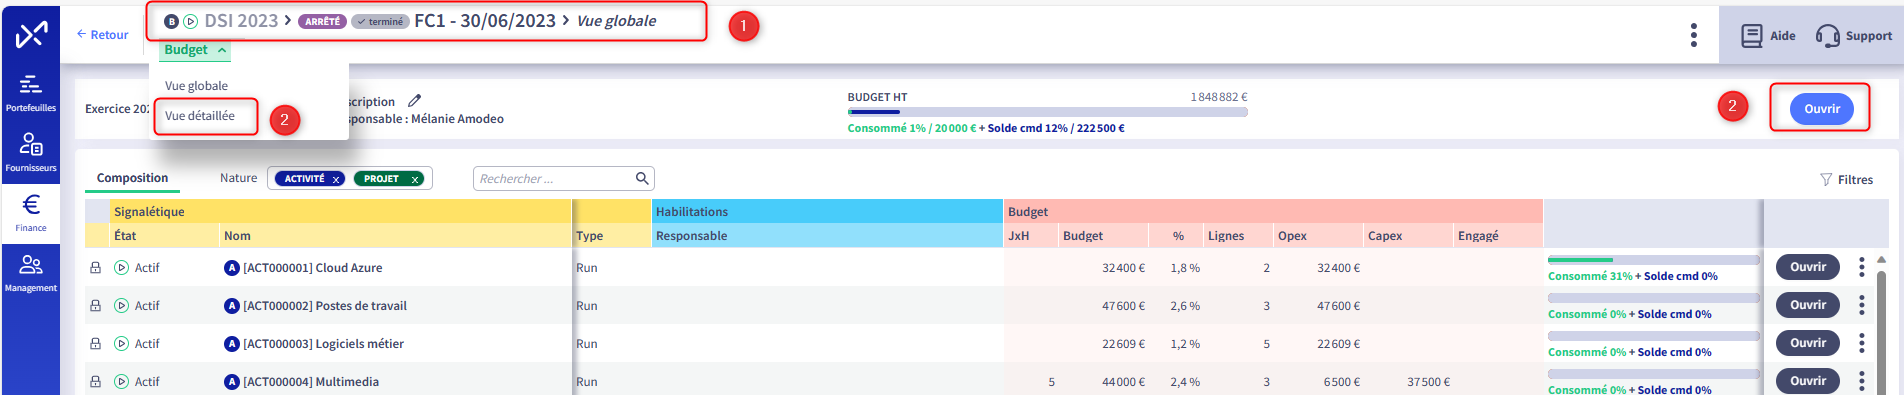The width and height of the screenshot is (1904, 395).
Task: Open the Support headset link
Action: (x=1854, y=36)
